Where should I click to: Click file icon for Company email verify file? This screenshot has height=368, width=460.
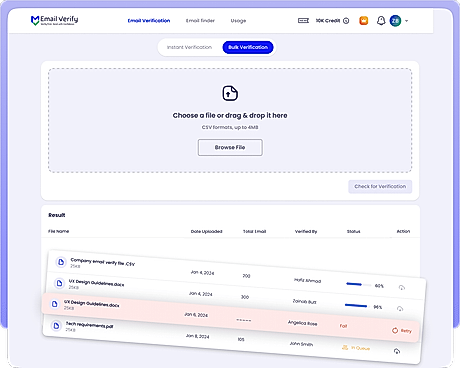click(61, 262)
